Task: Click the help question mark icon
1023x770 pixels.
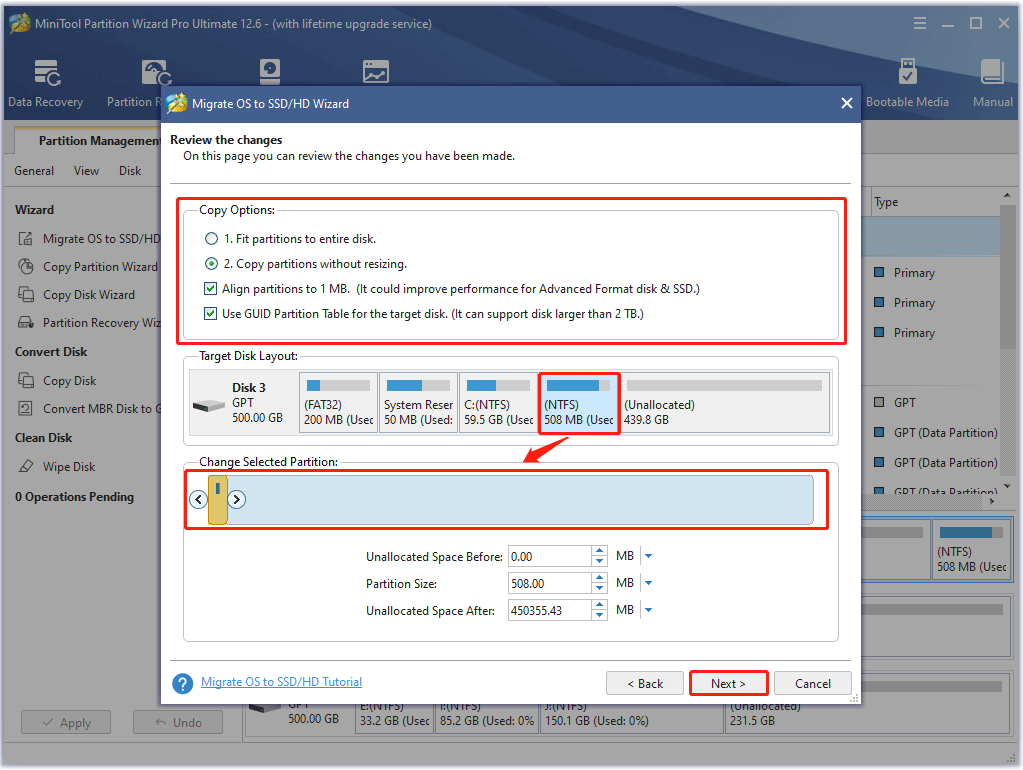Action: [183, 683]
